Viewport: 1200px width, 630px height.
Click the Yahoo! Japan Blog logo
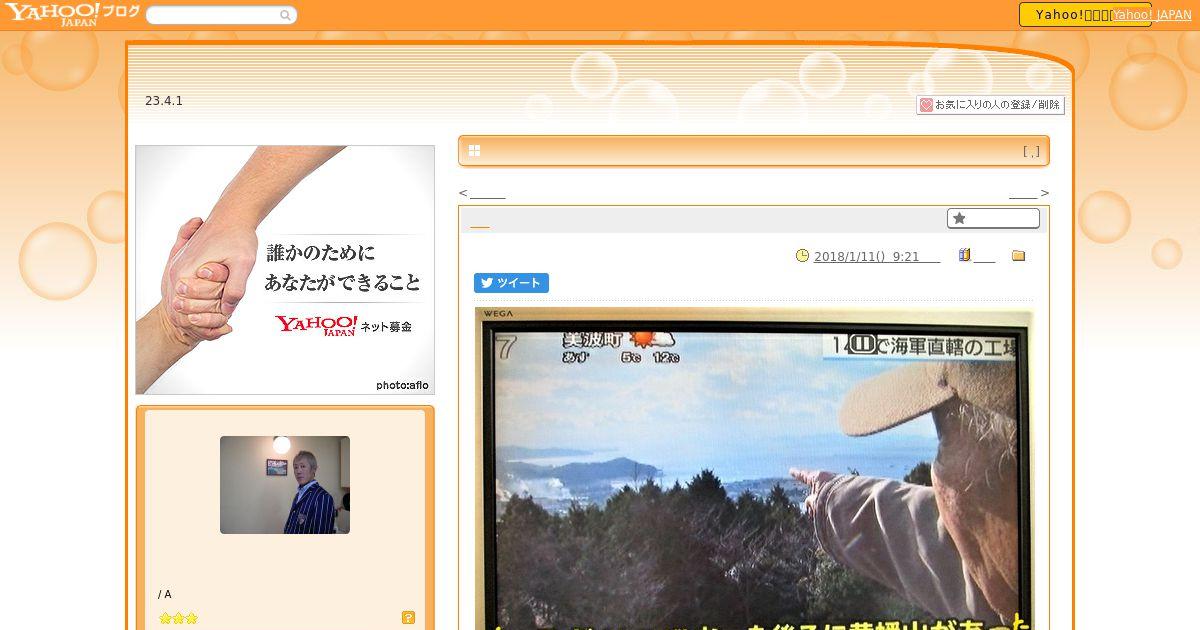[x=71, y=14]
